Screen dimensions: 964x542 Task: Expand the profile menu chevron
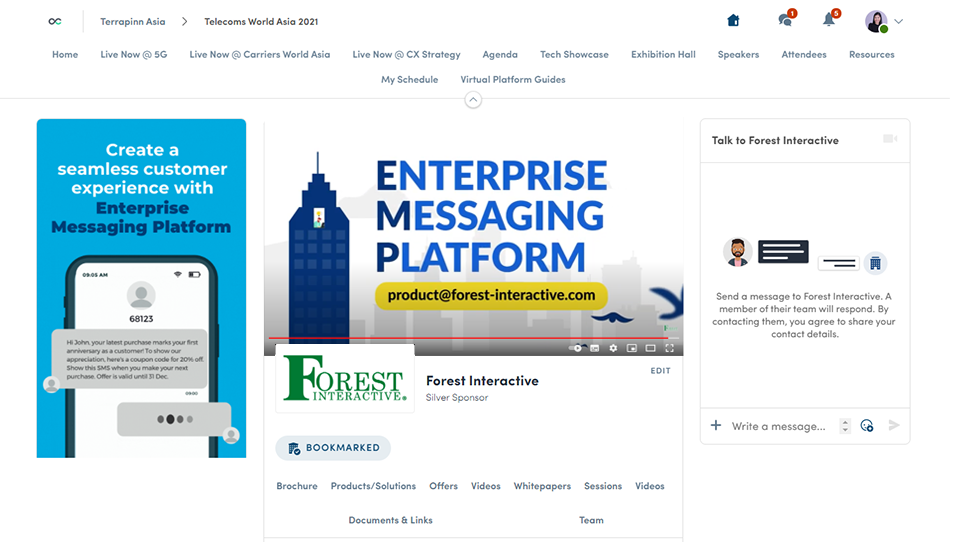click(899, 22)
